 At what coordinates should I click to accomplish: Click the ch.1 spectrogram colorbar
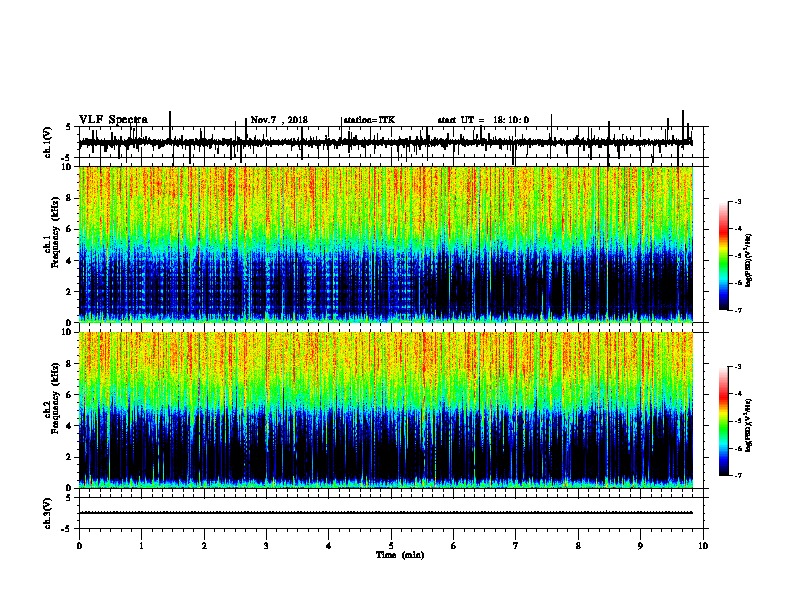click(723, 256)
